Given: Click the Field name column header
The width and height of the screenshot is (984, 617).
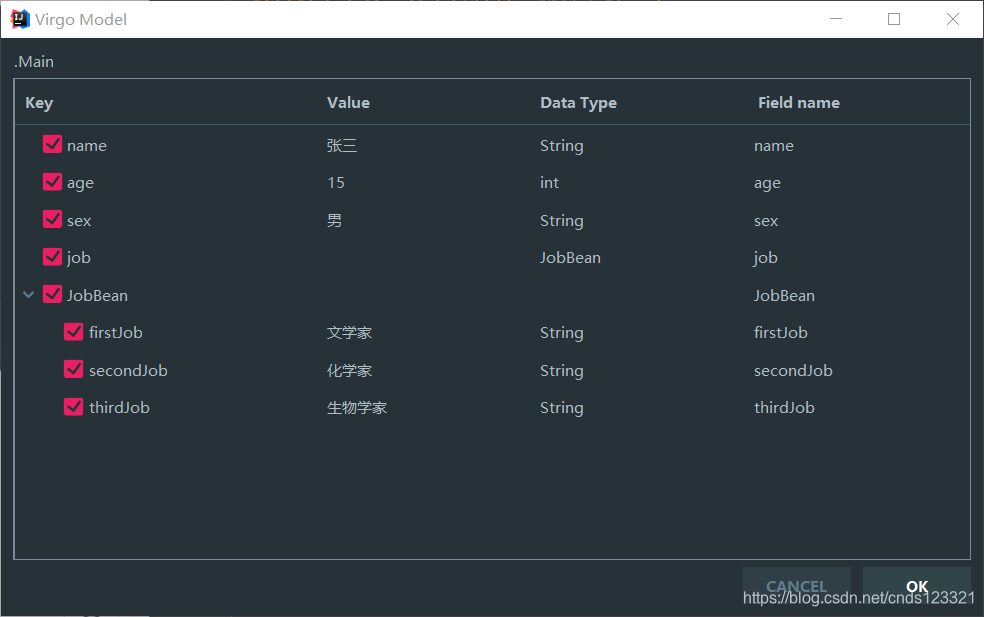Looking at the screenshot, I should coord(798,102).
